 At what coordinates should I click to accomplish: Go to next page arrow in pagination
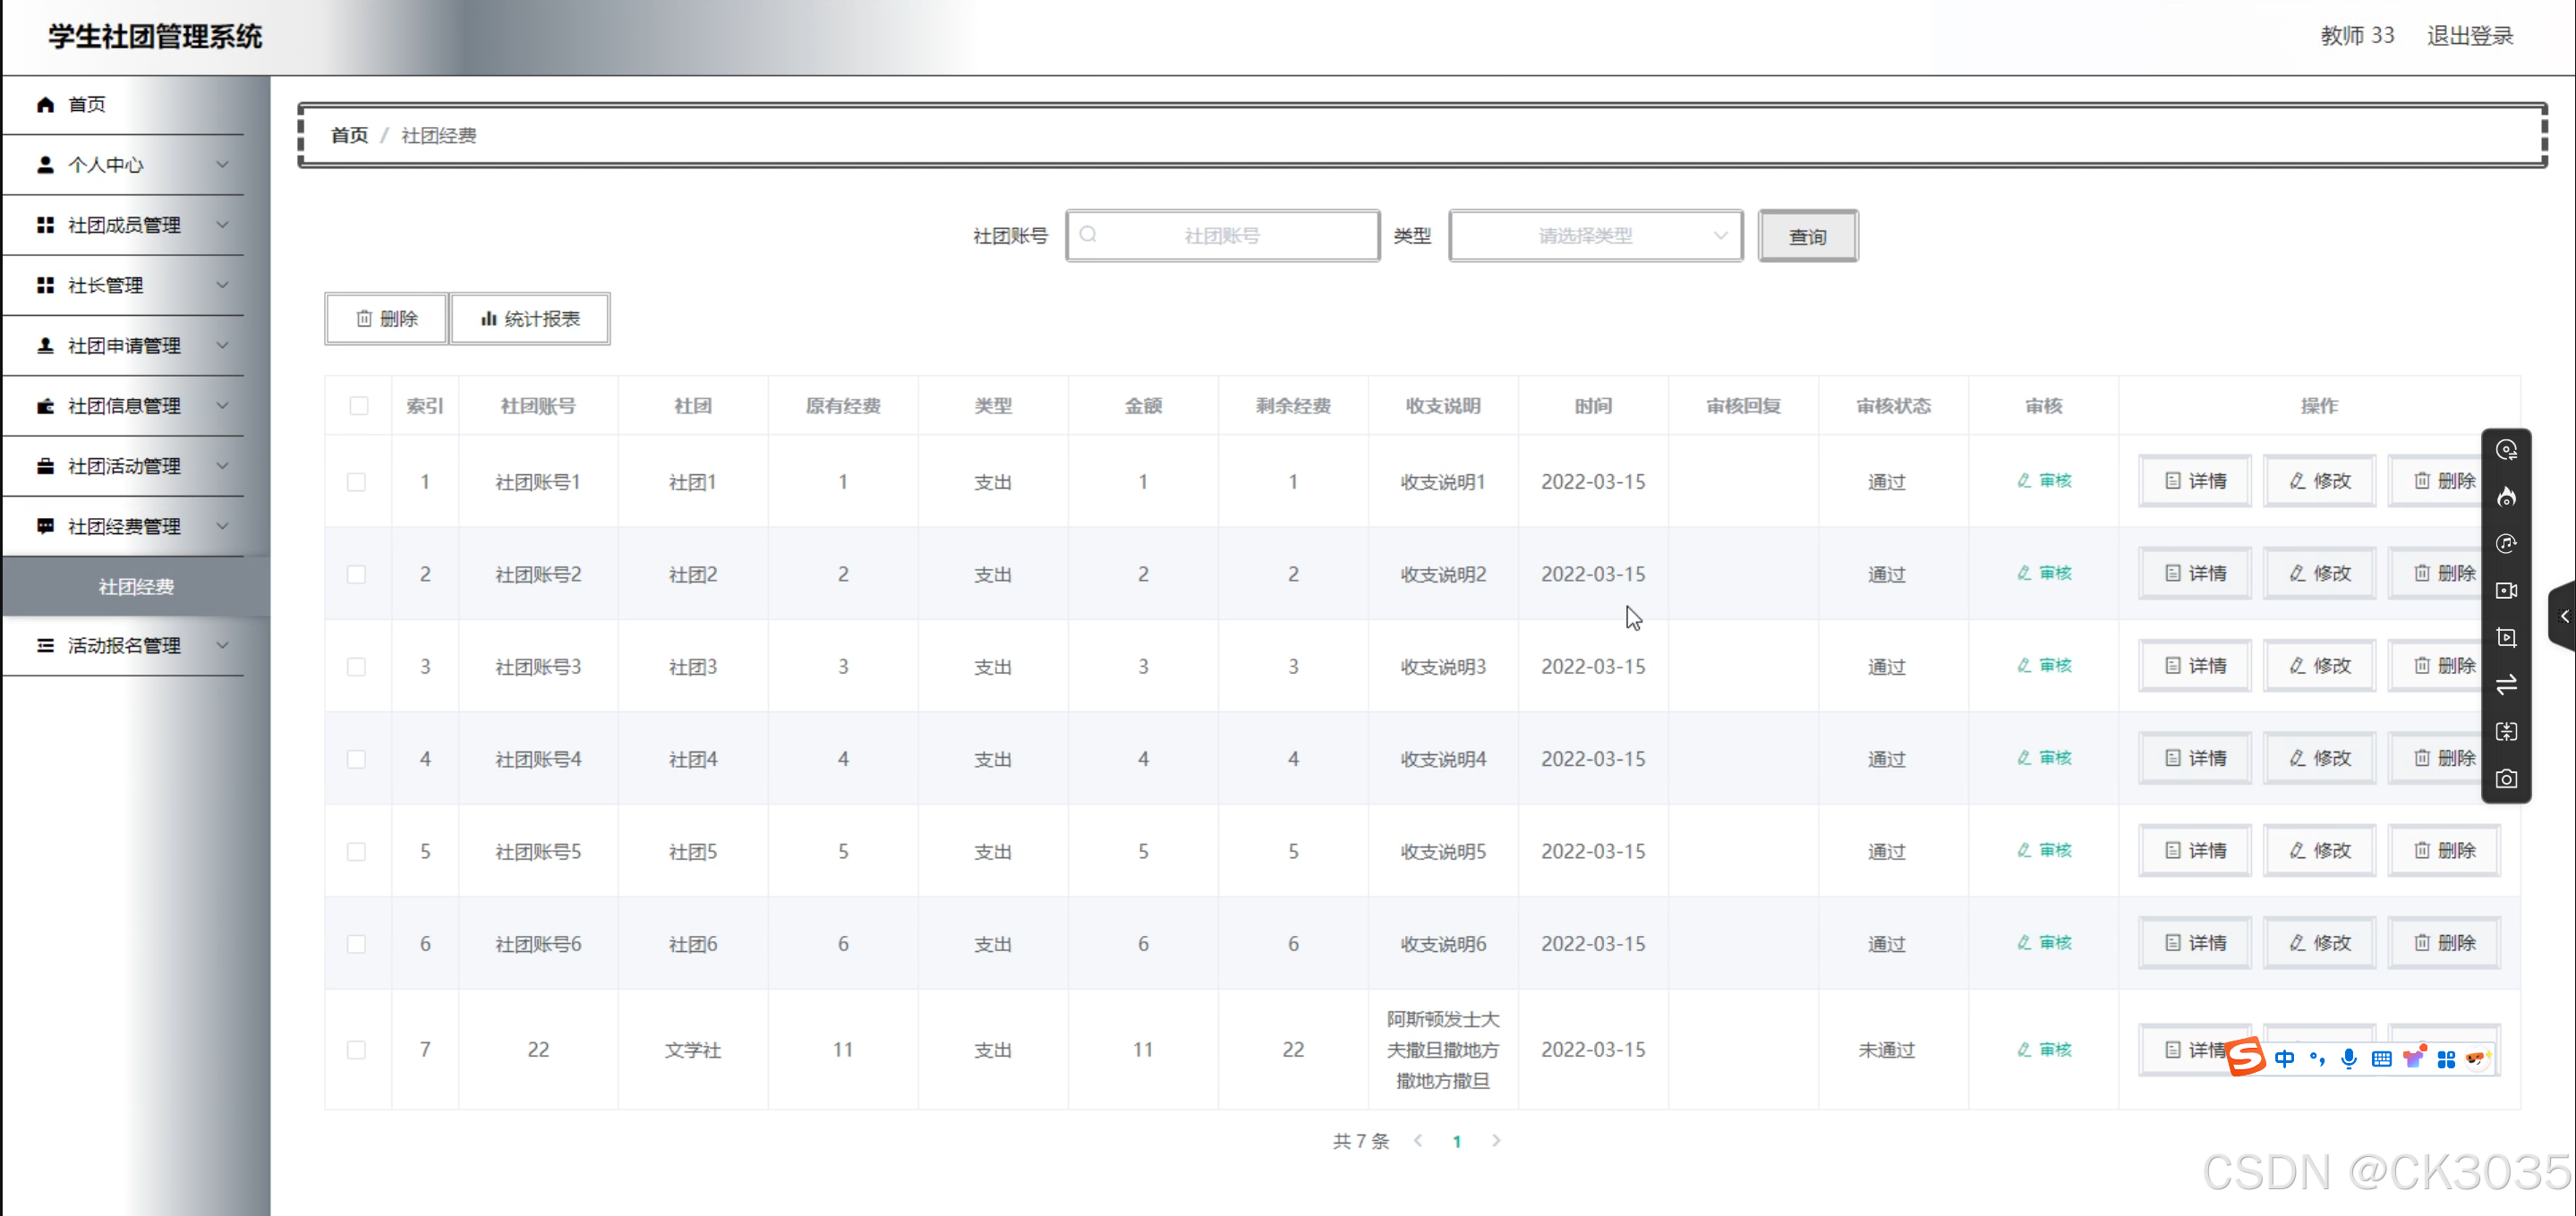pyautogui.click(x=1496, y=1141)
